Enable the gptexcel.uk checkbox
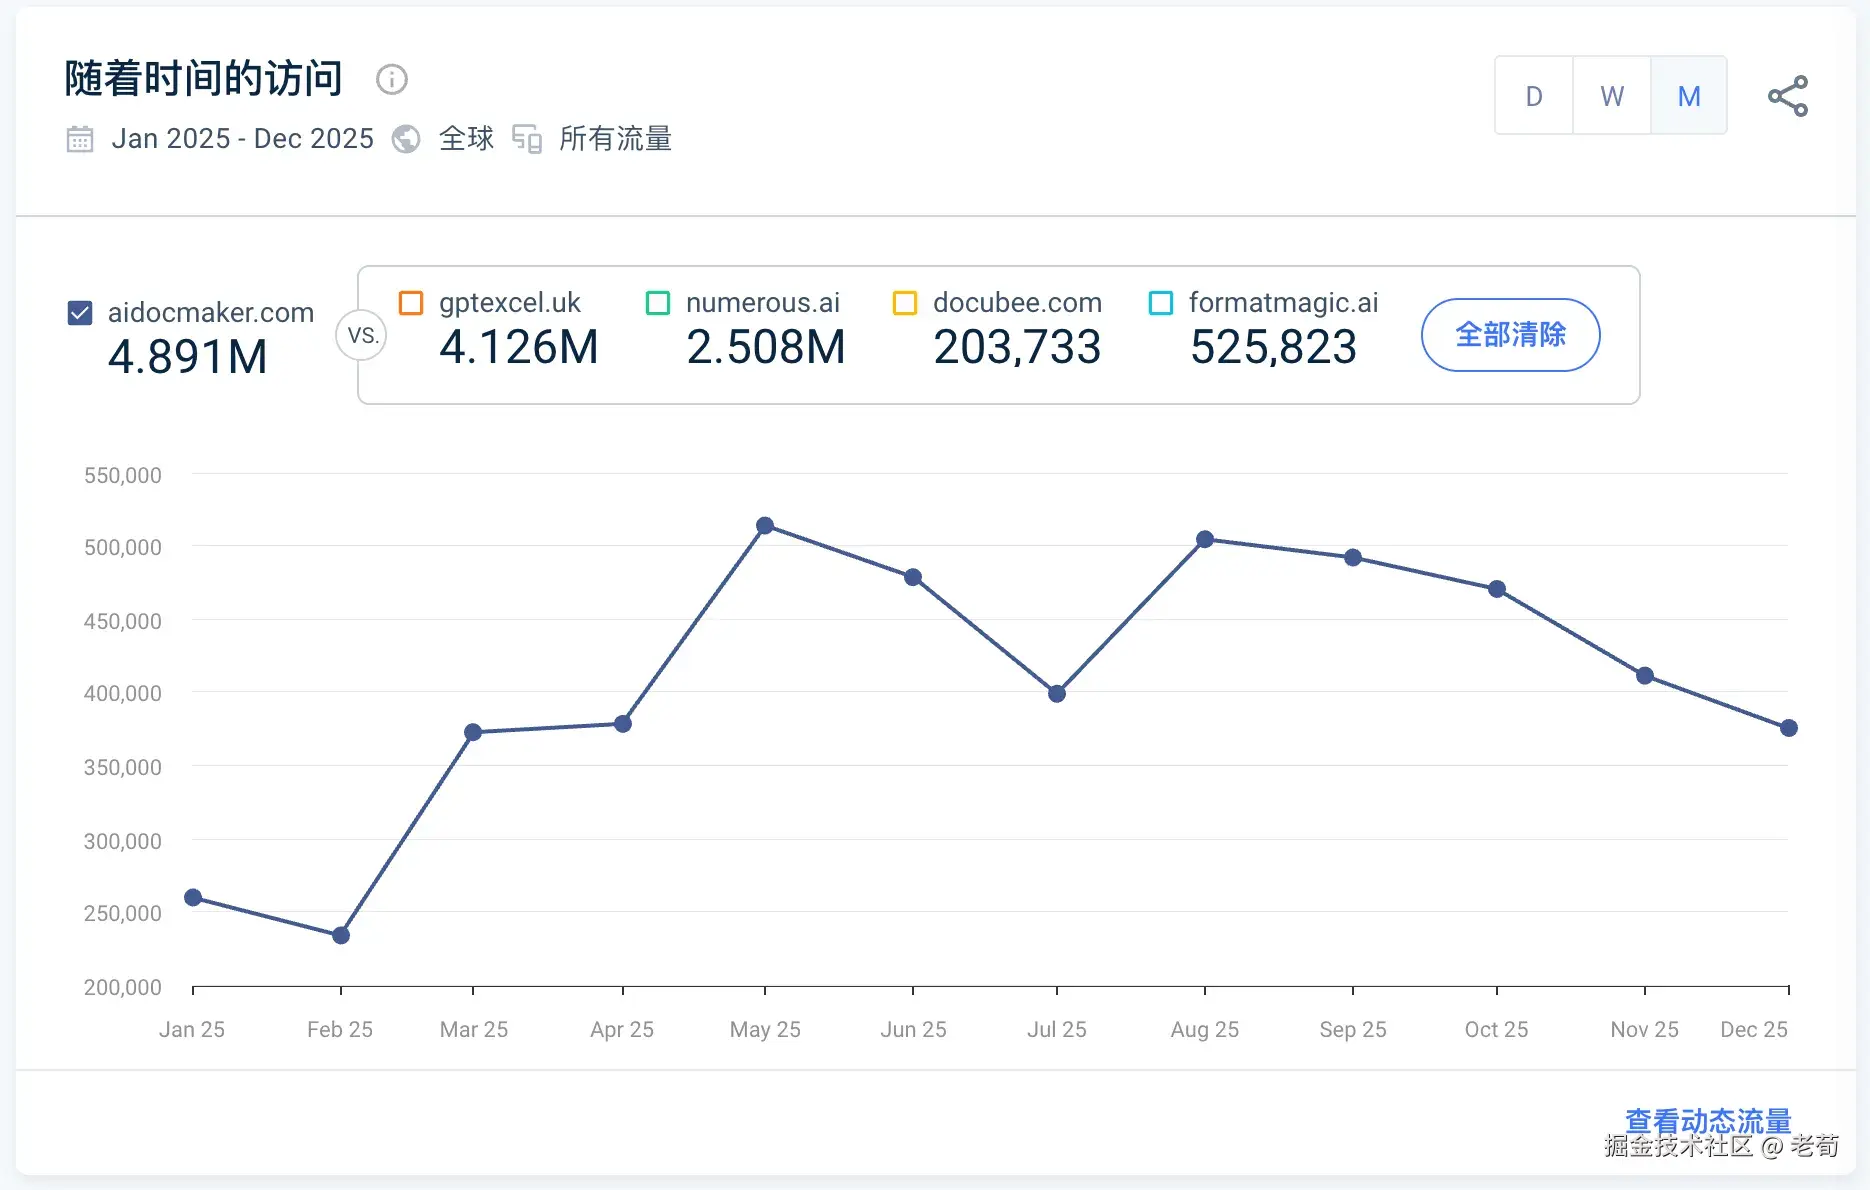The height and width of the screenshot is (1190, 1870). [x=411, y=303]
